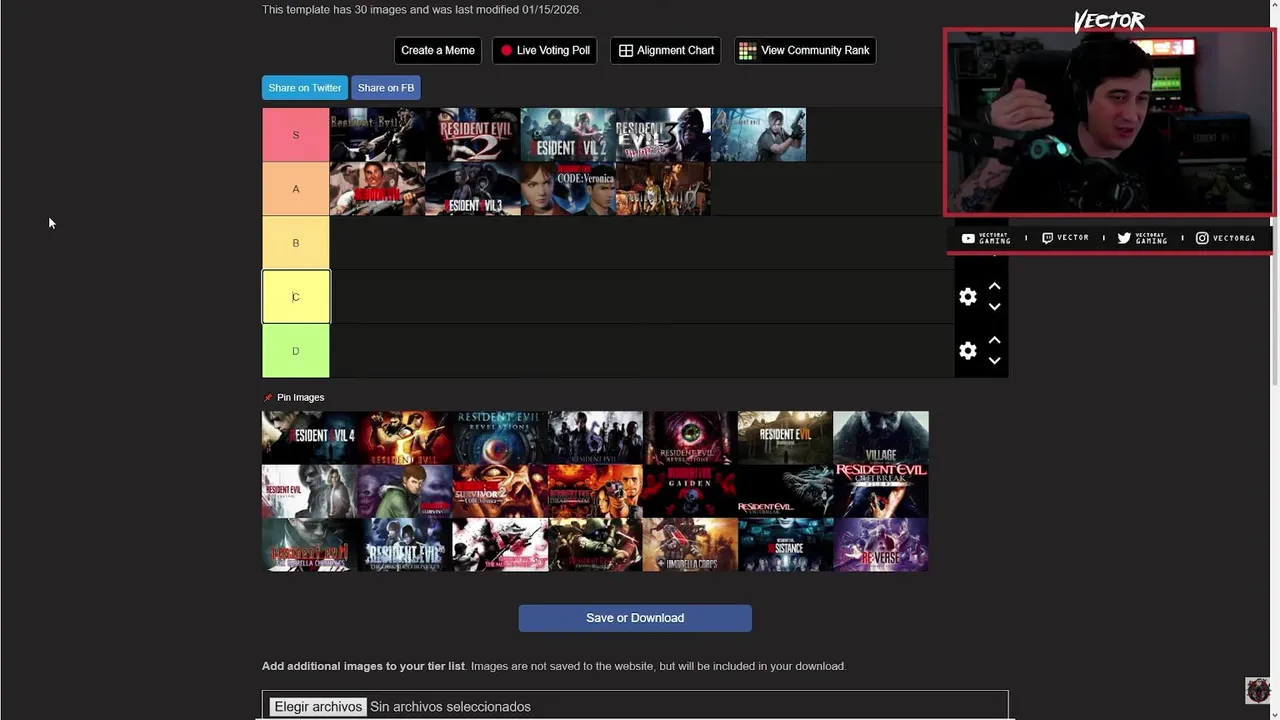Open settings gear for tier D row
Viewport: 1280px width, 720px height.
pyautogui.click(x=967, y=351)
